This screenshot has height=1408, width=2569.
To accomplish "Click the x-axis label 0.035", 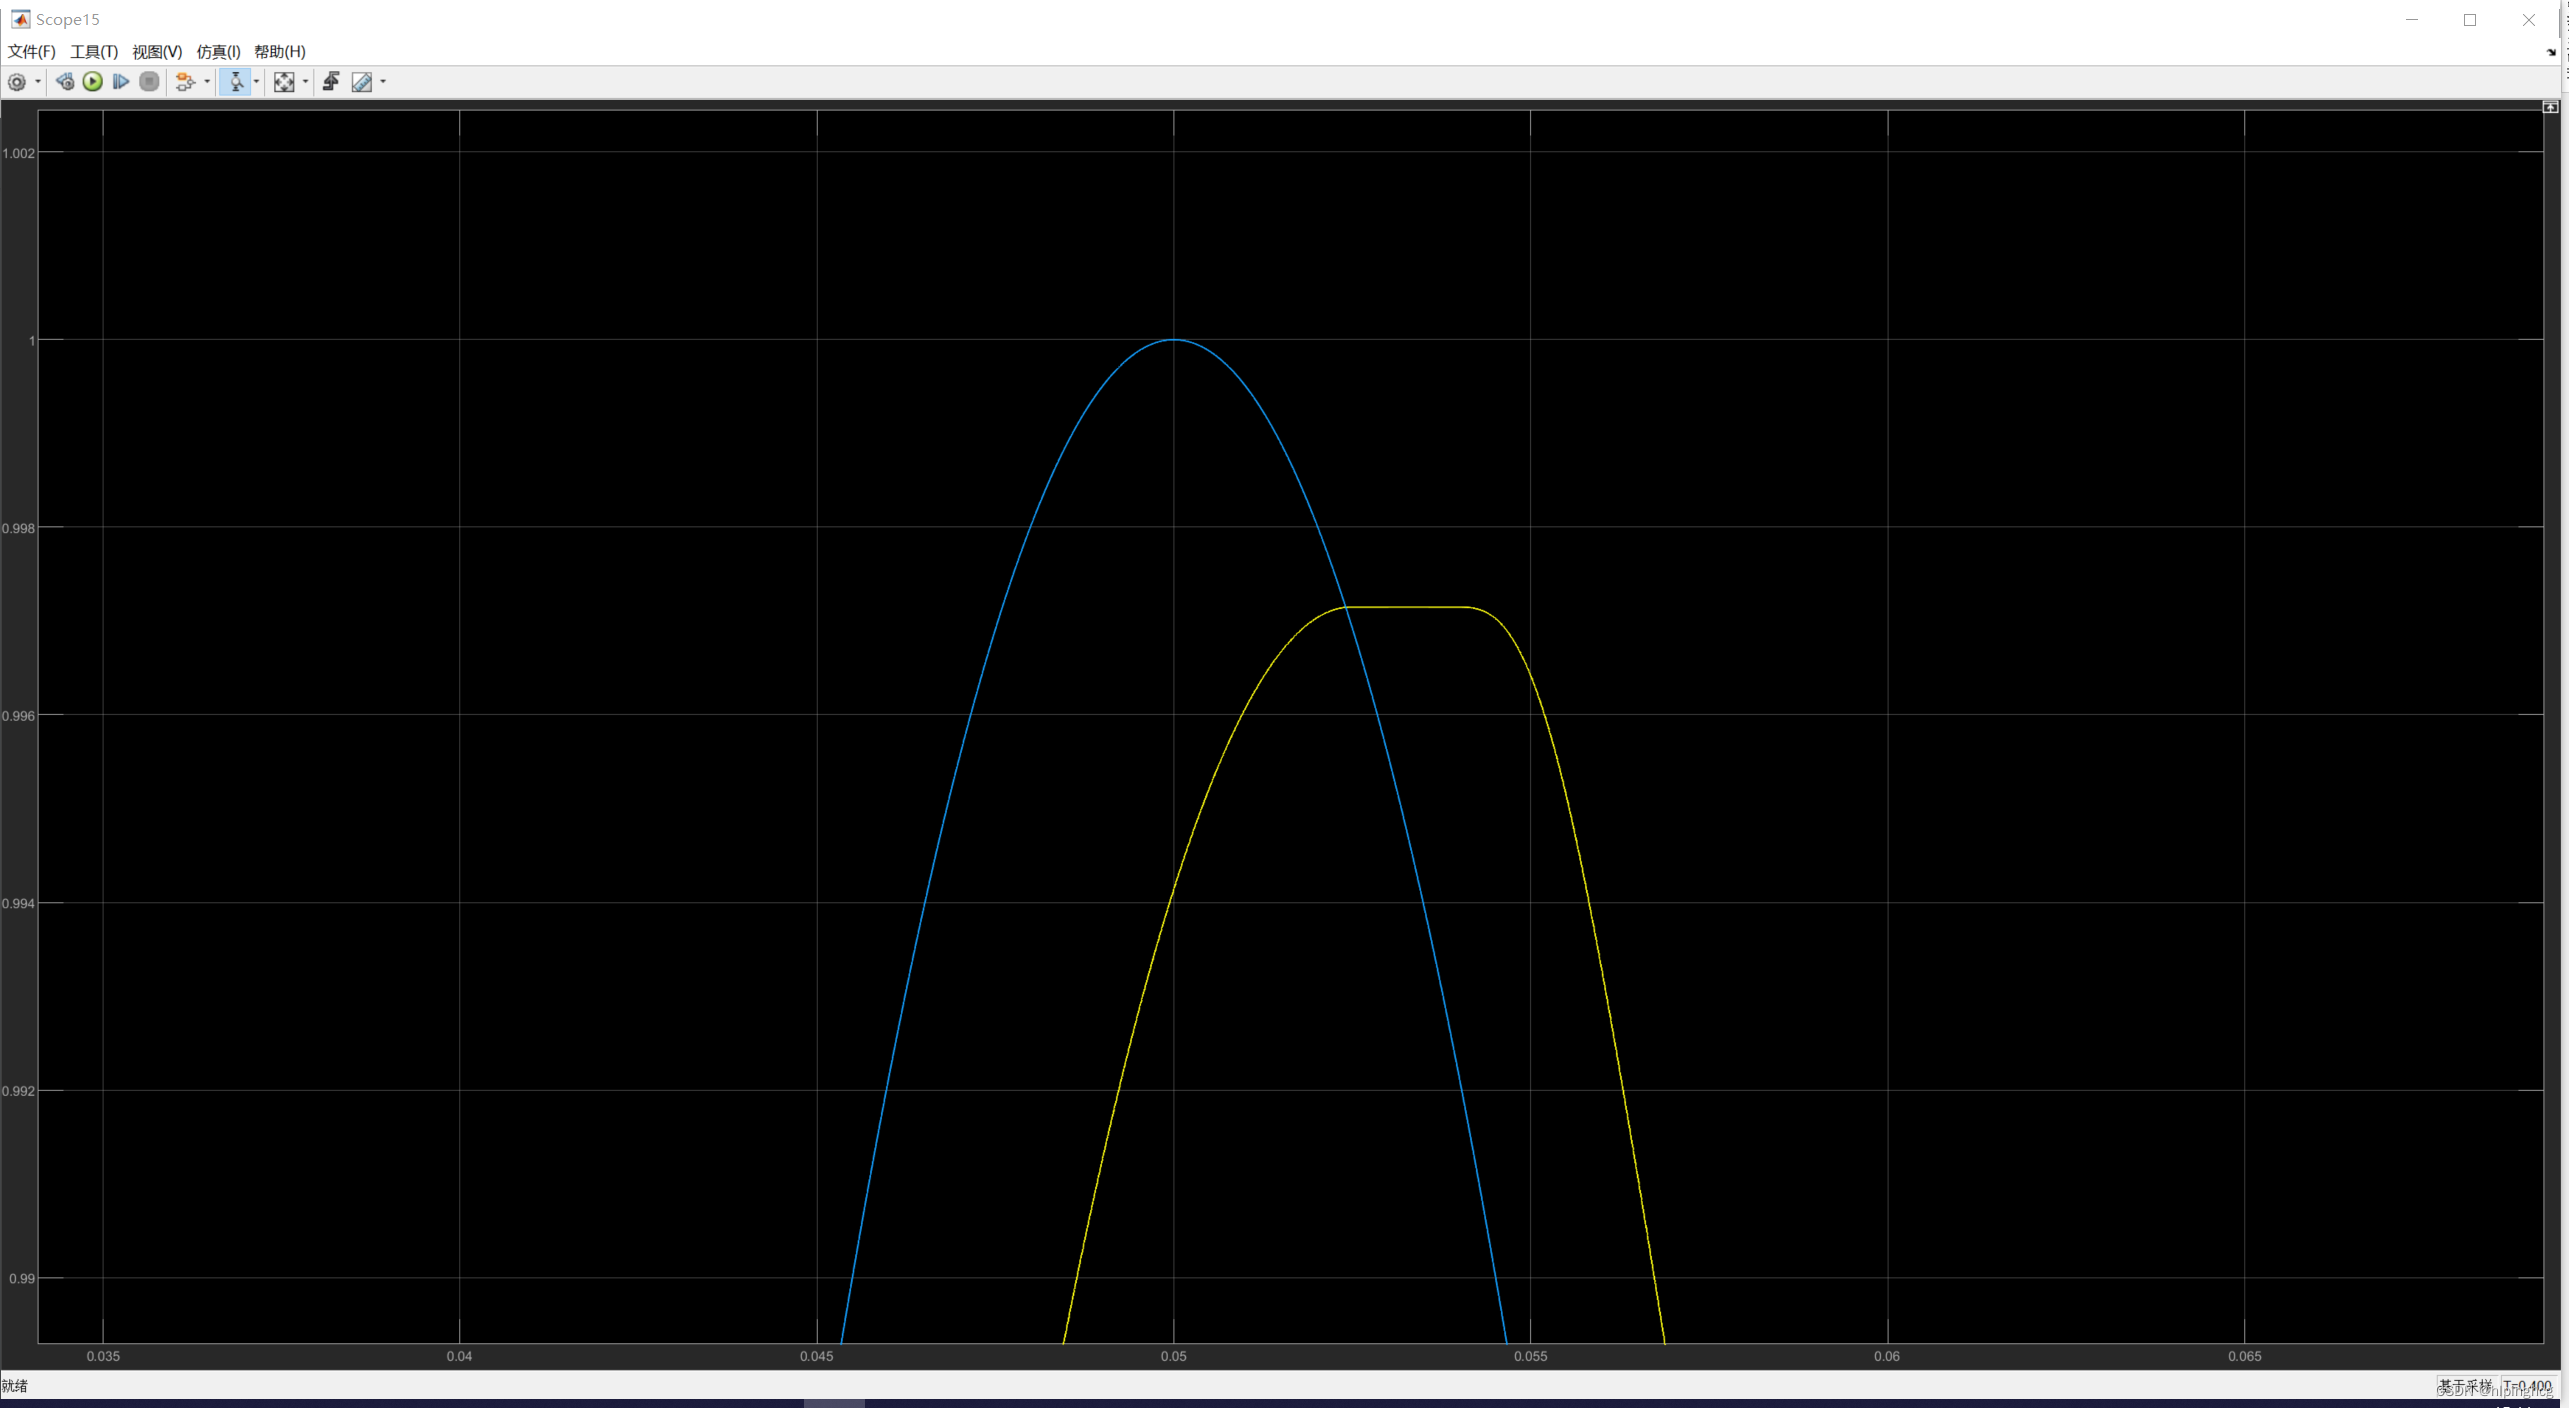I will 103,1357.
